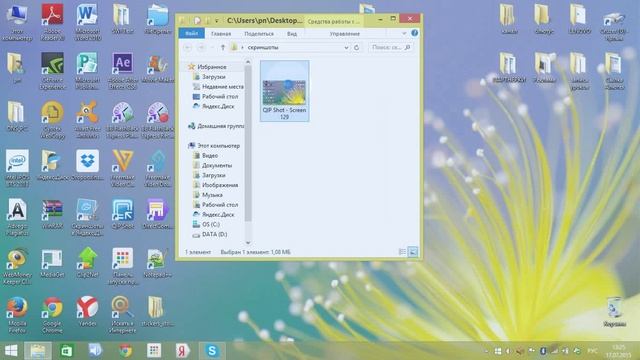Open Freemake shortcut with yellow V logo
The height and width of the screenshot is (360, 640).
pos(122,168)
